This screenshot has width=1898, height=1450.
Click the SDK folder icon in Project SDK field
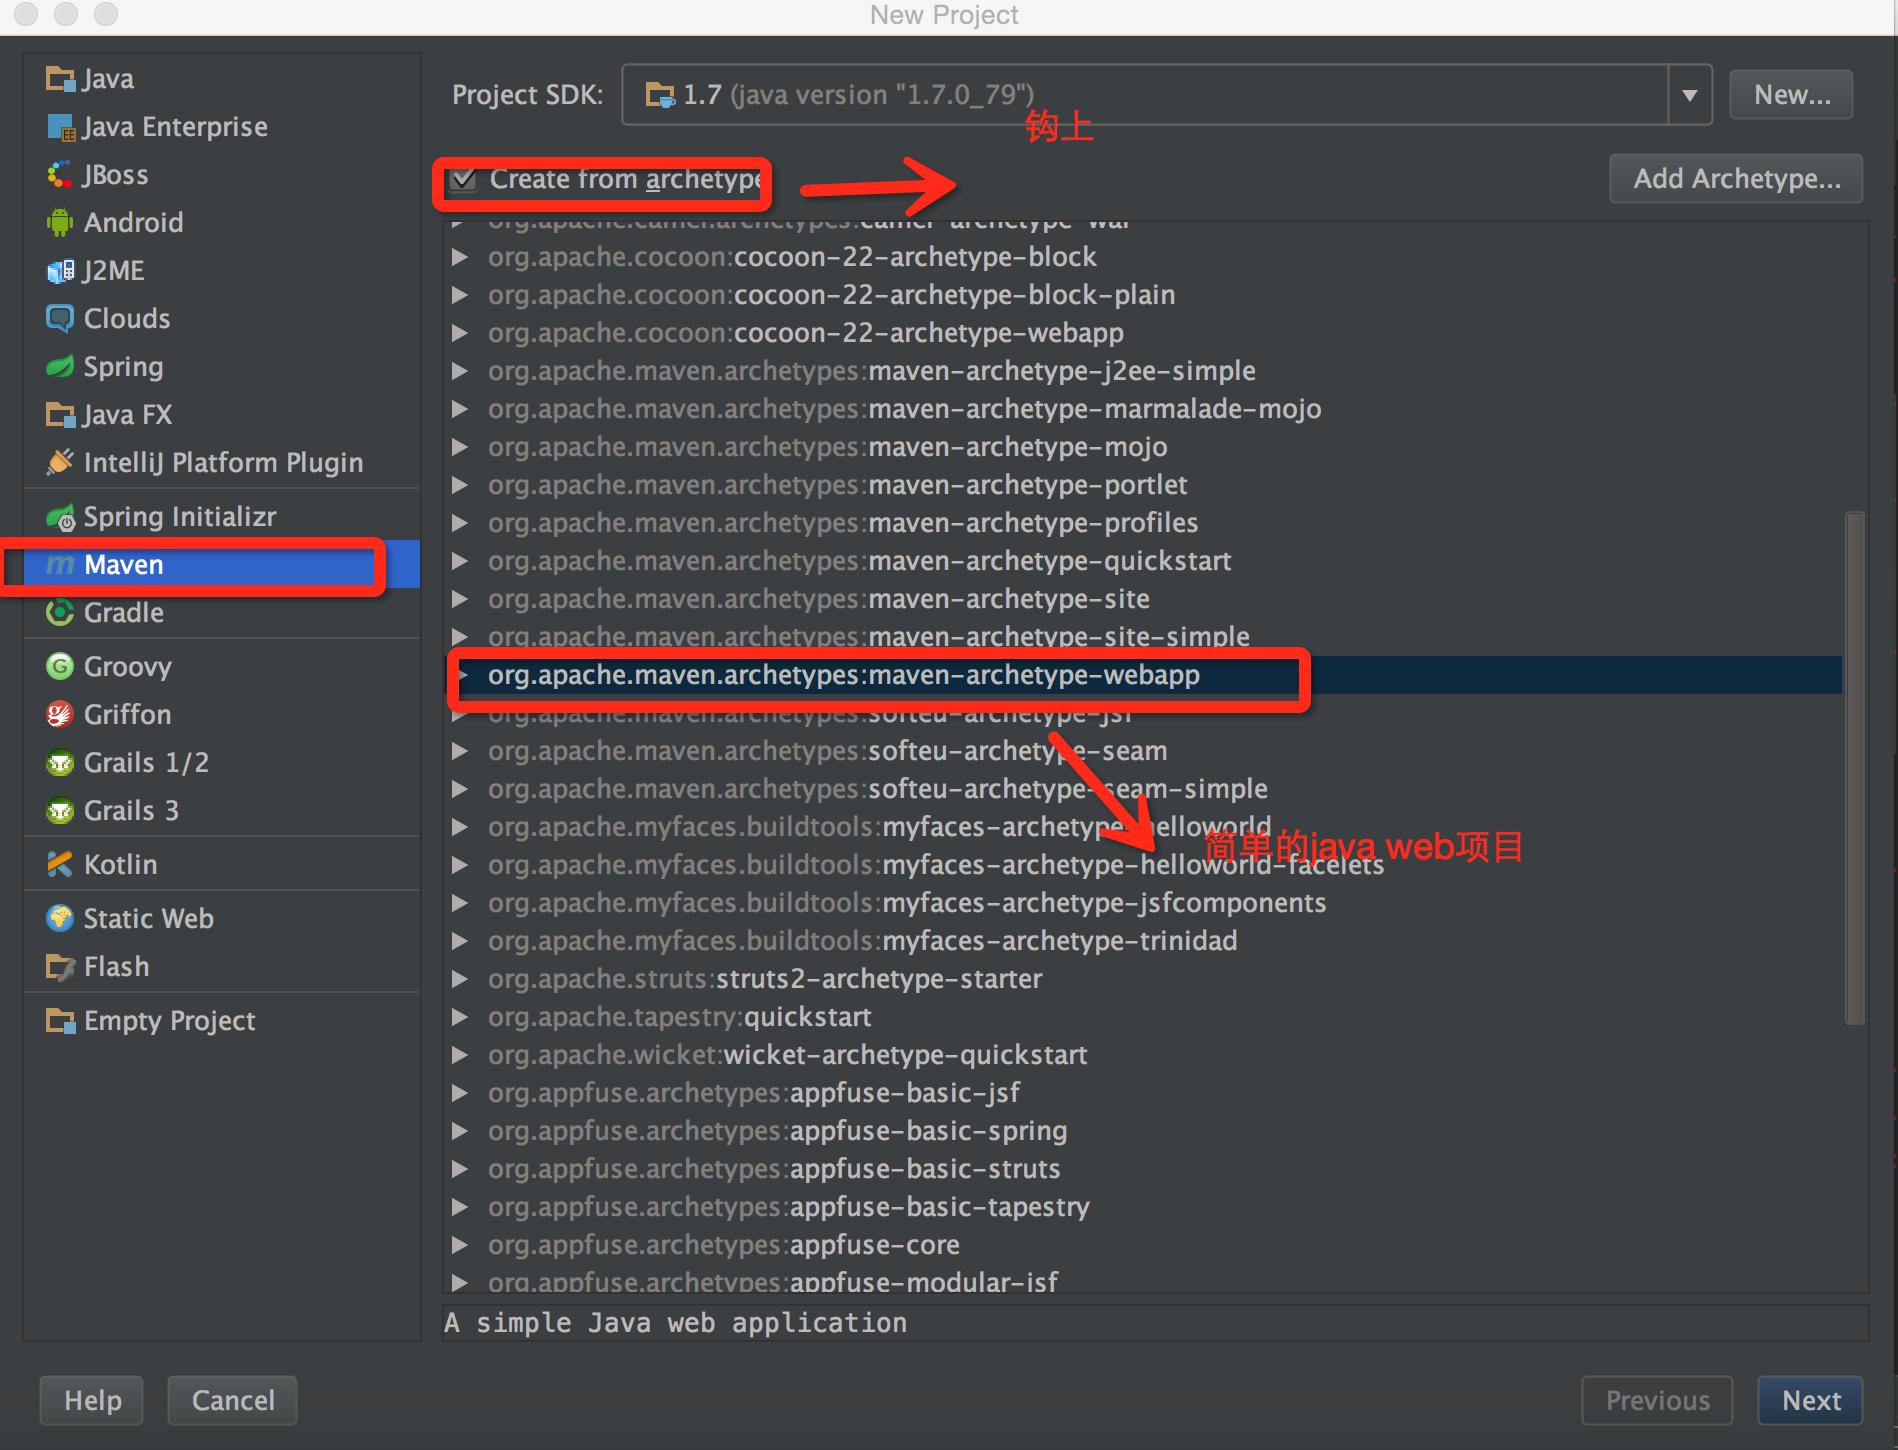pyautogui.click(x=660, y=95)
